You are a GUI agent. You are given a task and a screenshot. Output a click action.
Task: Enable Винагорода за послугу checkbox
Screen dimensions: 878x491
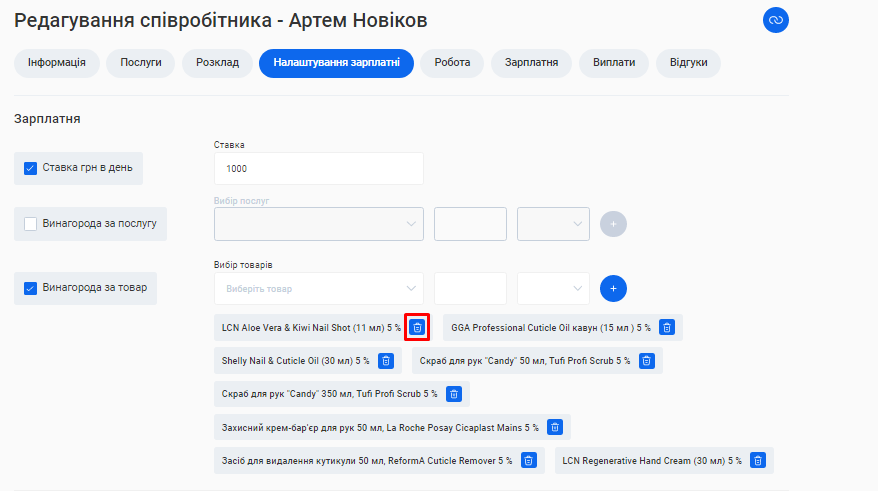pyautogui.click(x=30, y=224)
